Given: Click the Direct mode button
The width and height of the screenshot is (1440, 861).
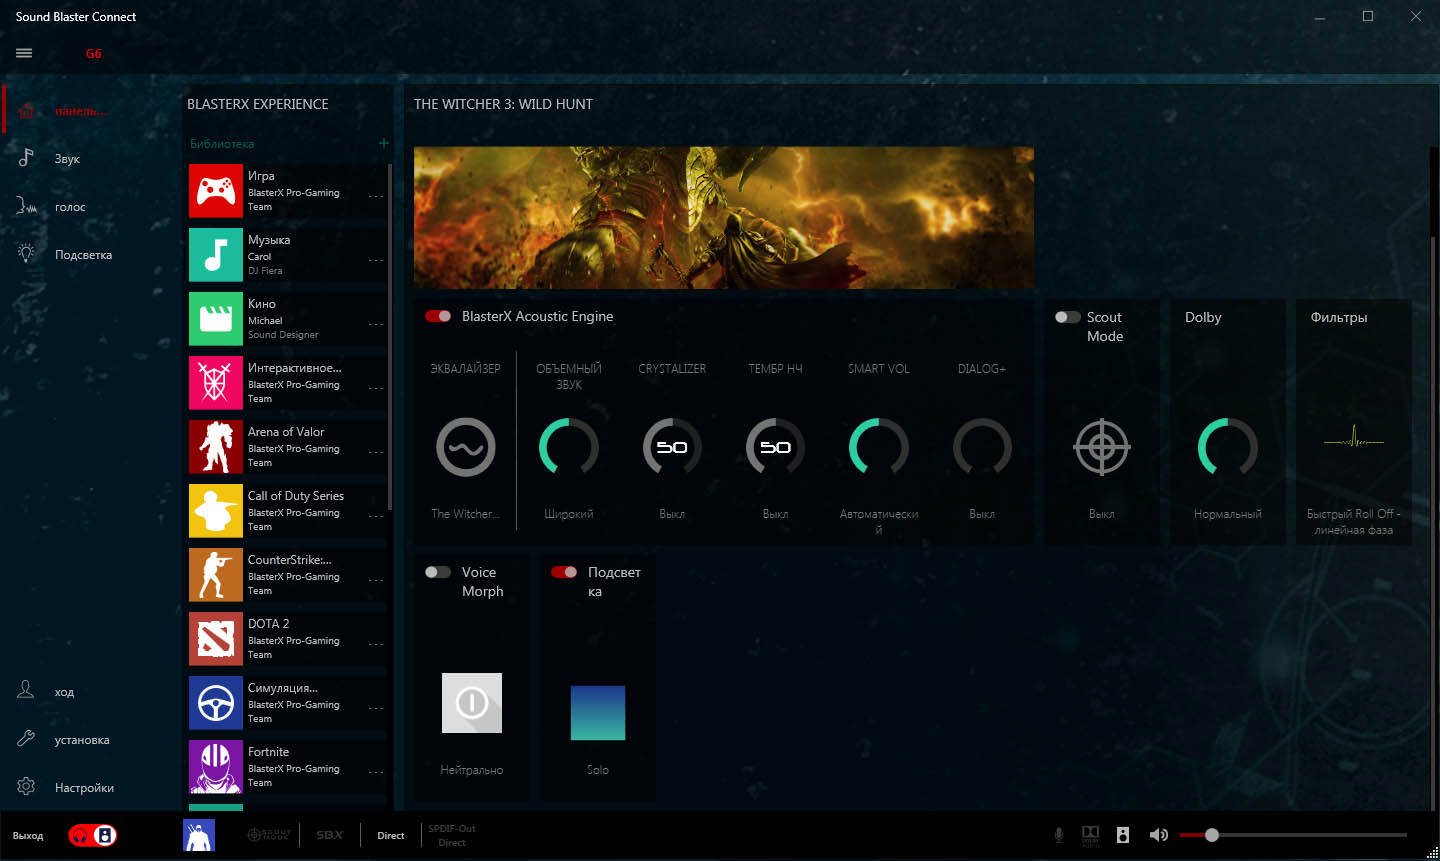Looking at the screenshot, I should pyautogui.click(x=391, y=835).
